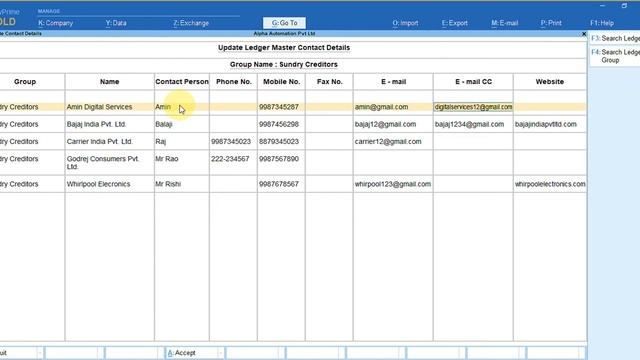Open the O: Import menu

click(405, 23)
